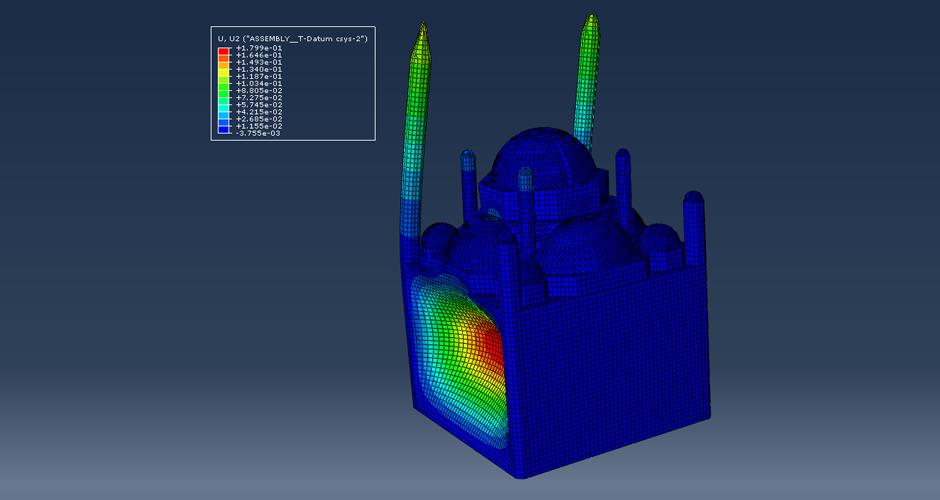Click the minimum value -3.755e-03 label
Viewport: 940px width, 500px height.
pyautogui.click(x=258, y=133)
